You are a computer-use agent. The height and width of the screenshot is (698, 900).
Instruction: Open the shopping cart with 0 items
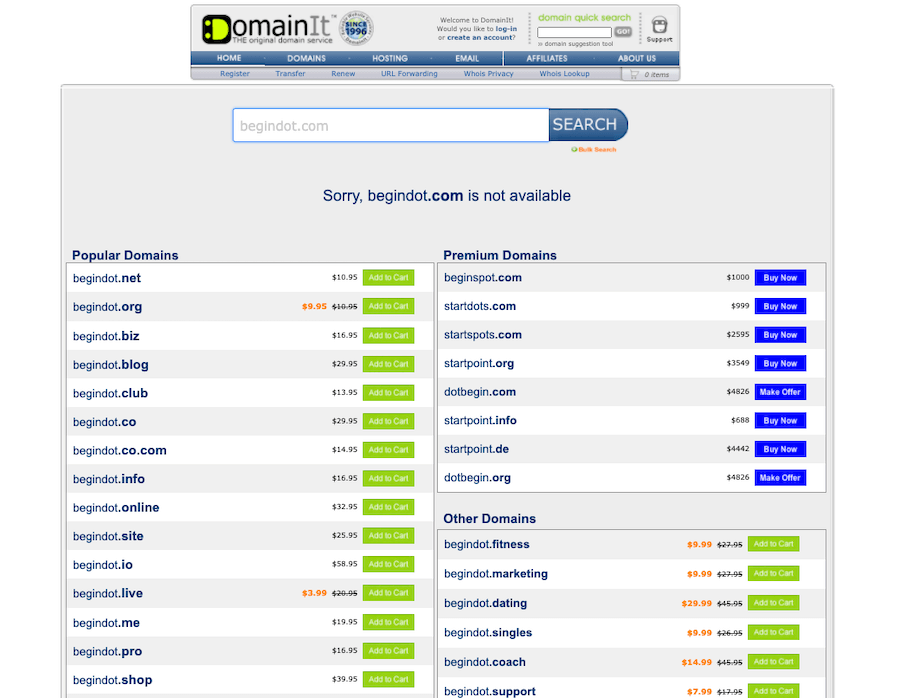pos(650,75)
